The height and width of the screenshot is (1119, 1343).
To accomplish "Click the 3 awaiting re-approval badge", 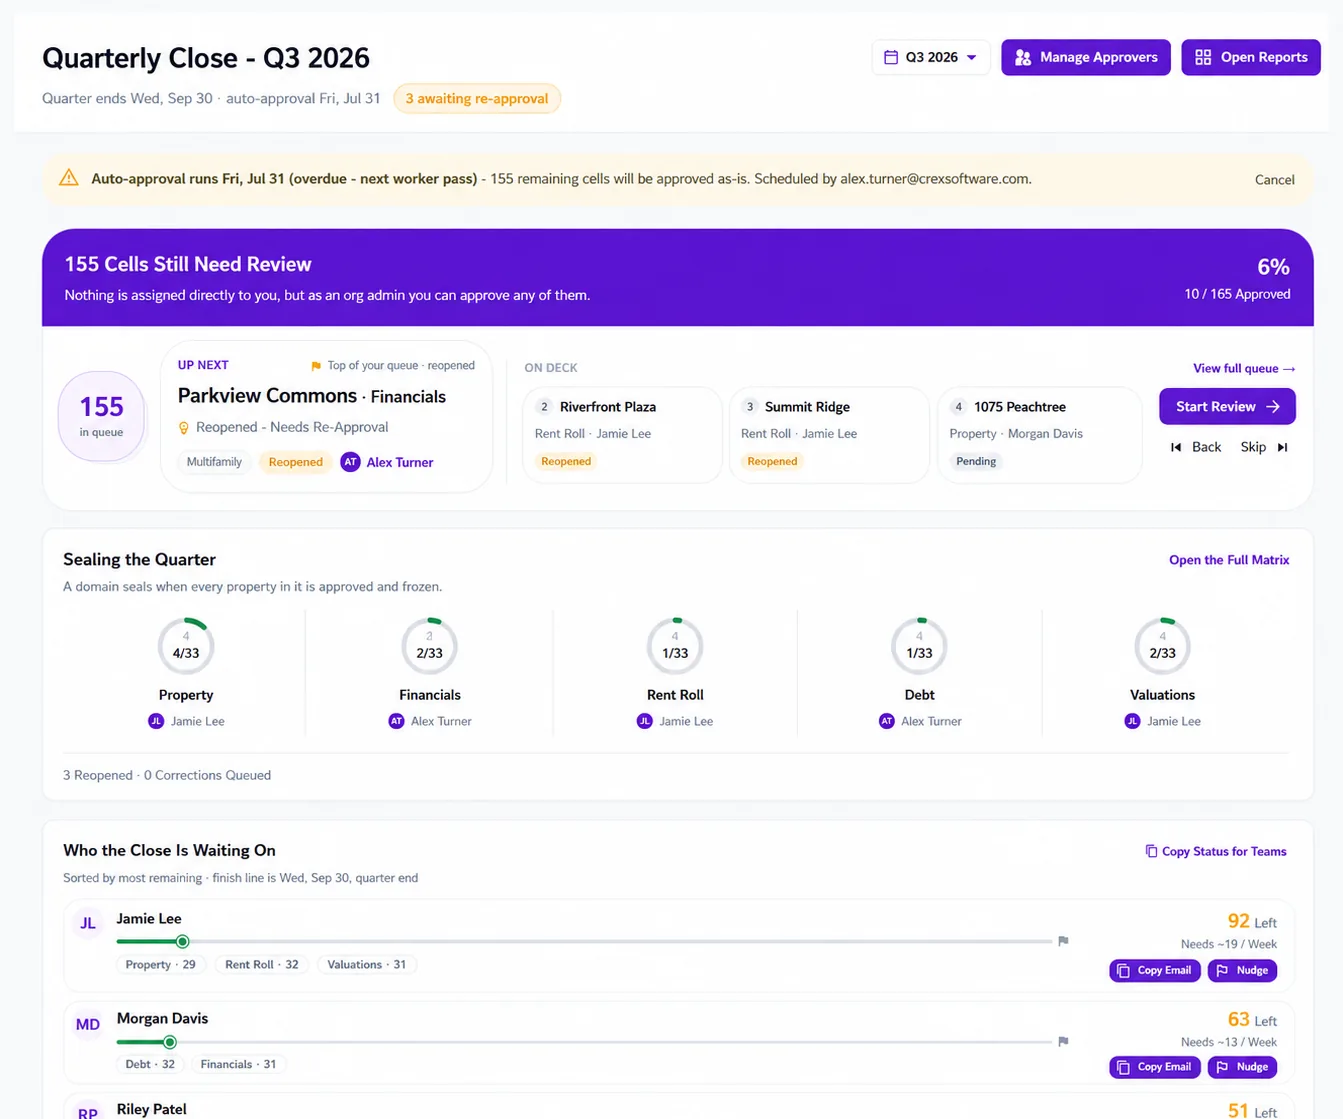I will [477, 98].
